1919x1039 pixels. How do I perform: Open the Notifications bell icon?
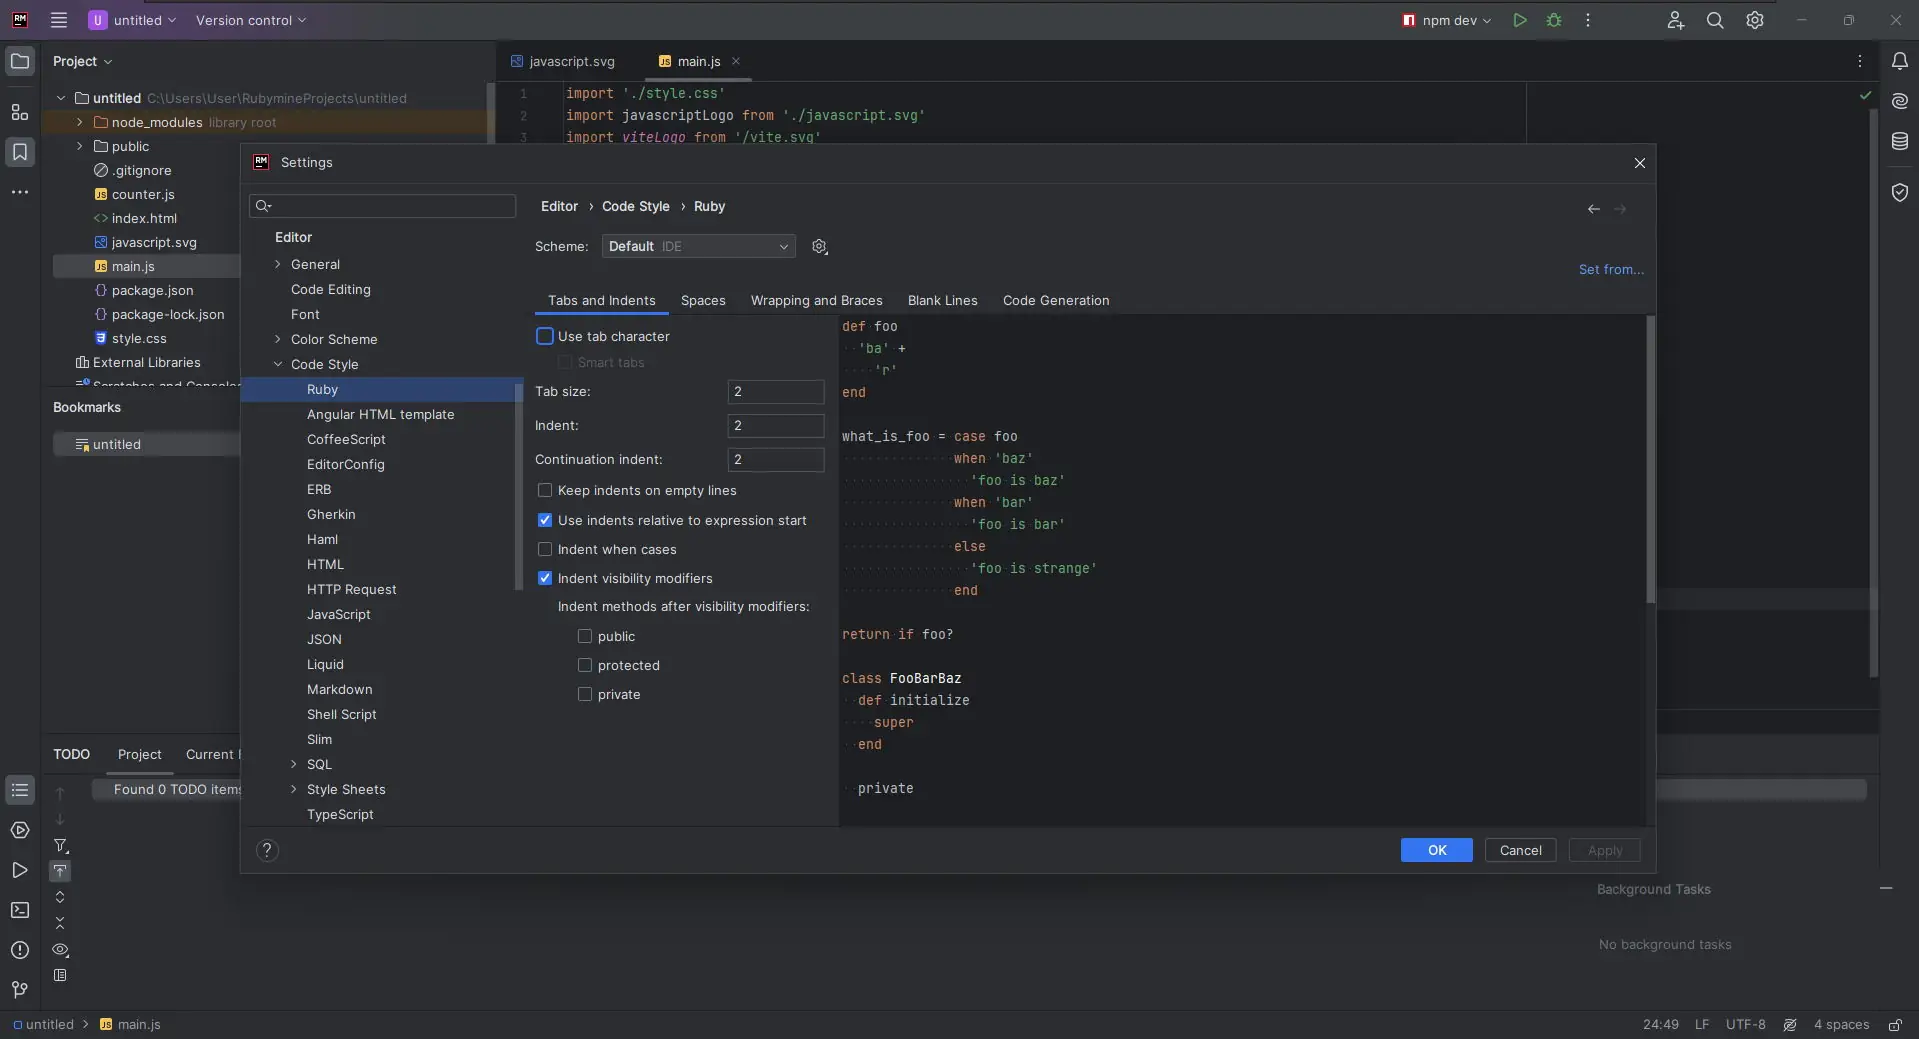pos(1900,61)
